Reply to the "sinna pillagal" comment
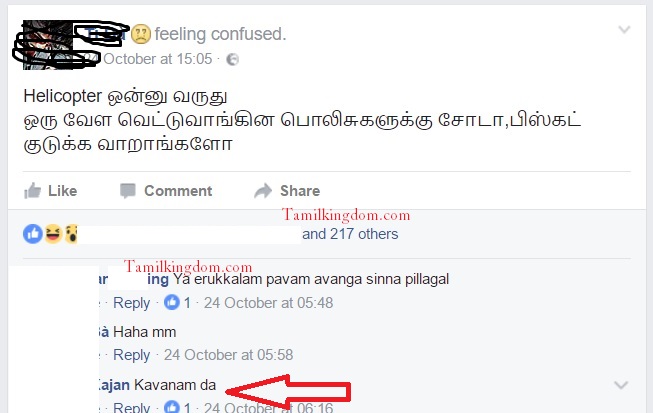Screen dimensions: 653x413 tap(132, 303)
